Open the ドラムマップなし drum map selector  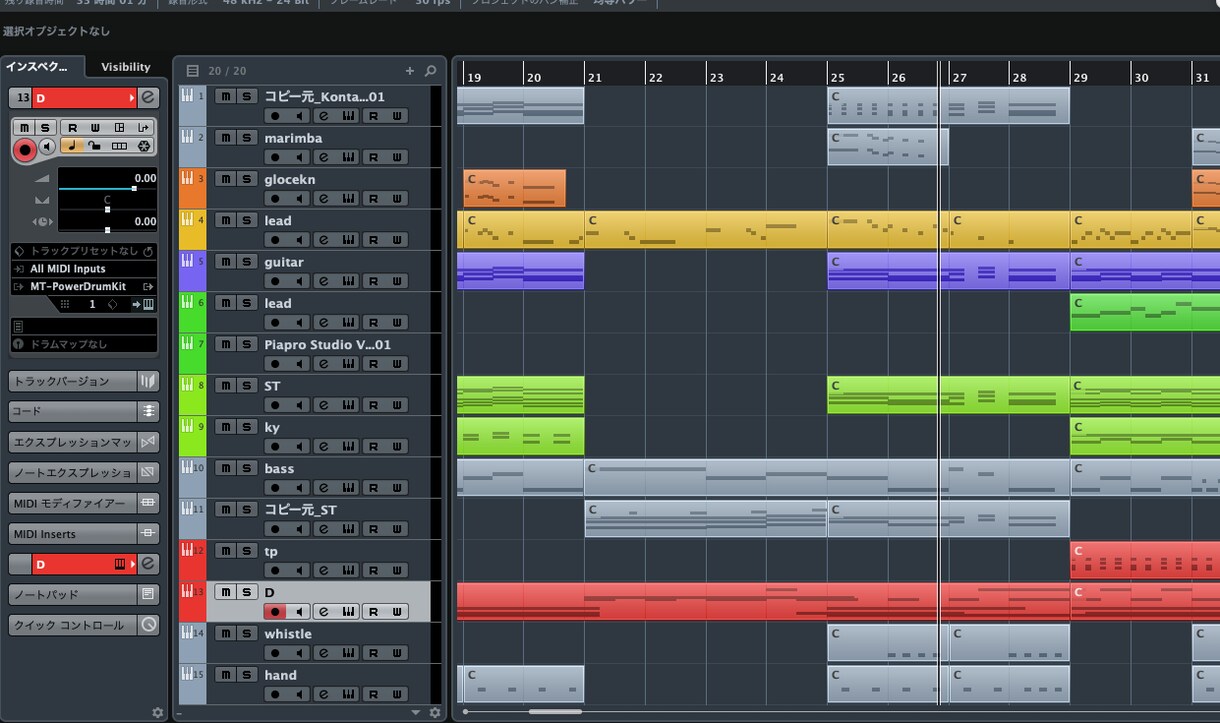[x=84, y=344]
